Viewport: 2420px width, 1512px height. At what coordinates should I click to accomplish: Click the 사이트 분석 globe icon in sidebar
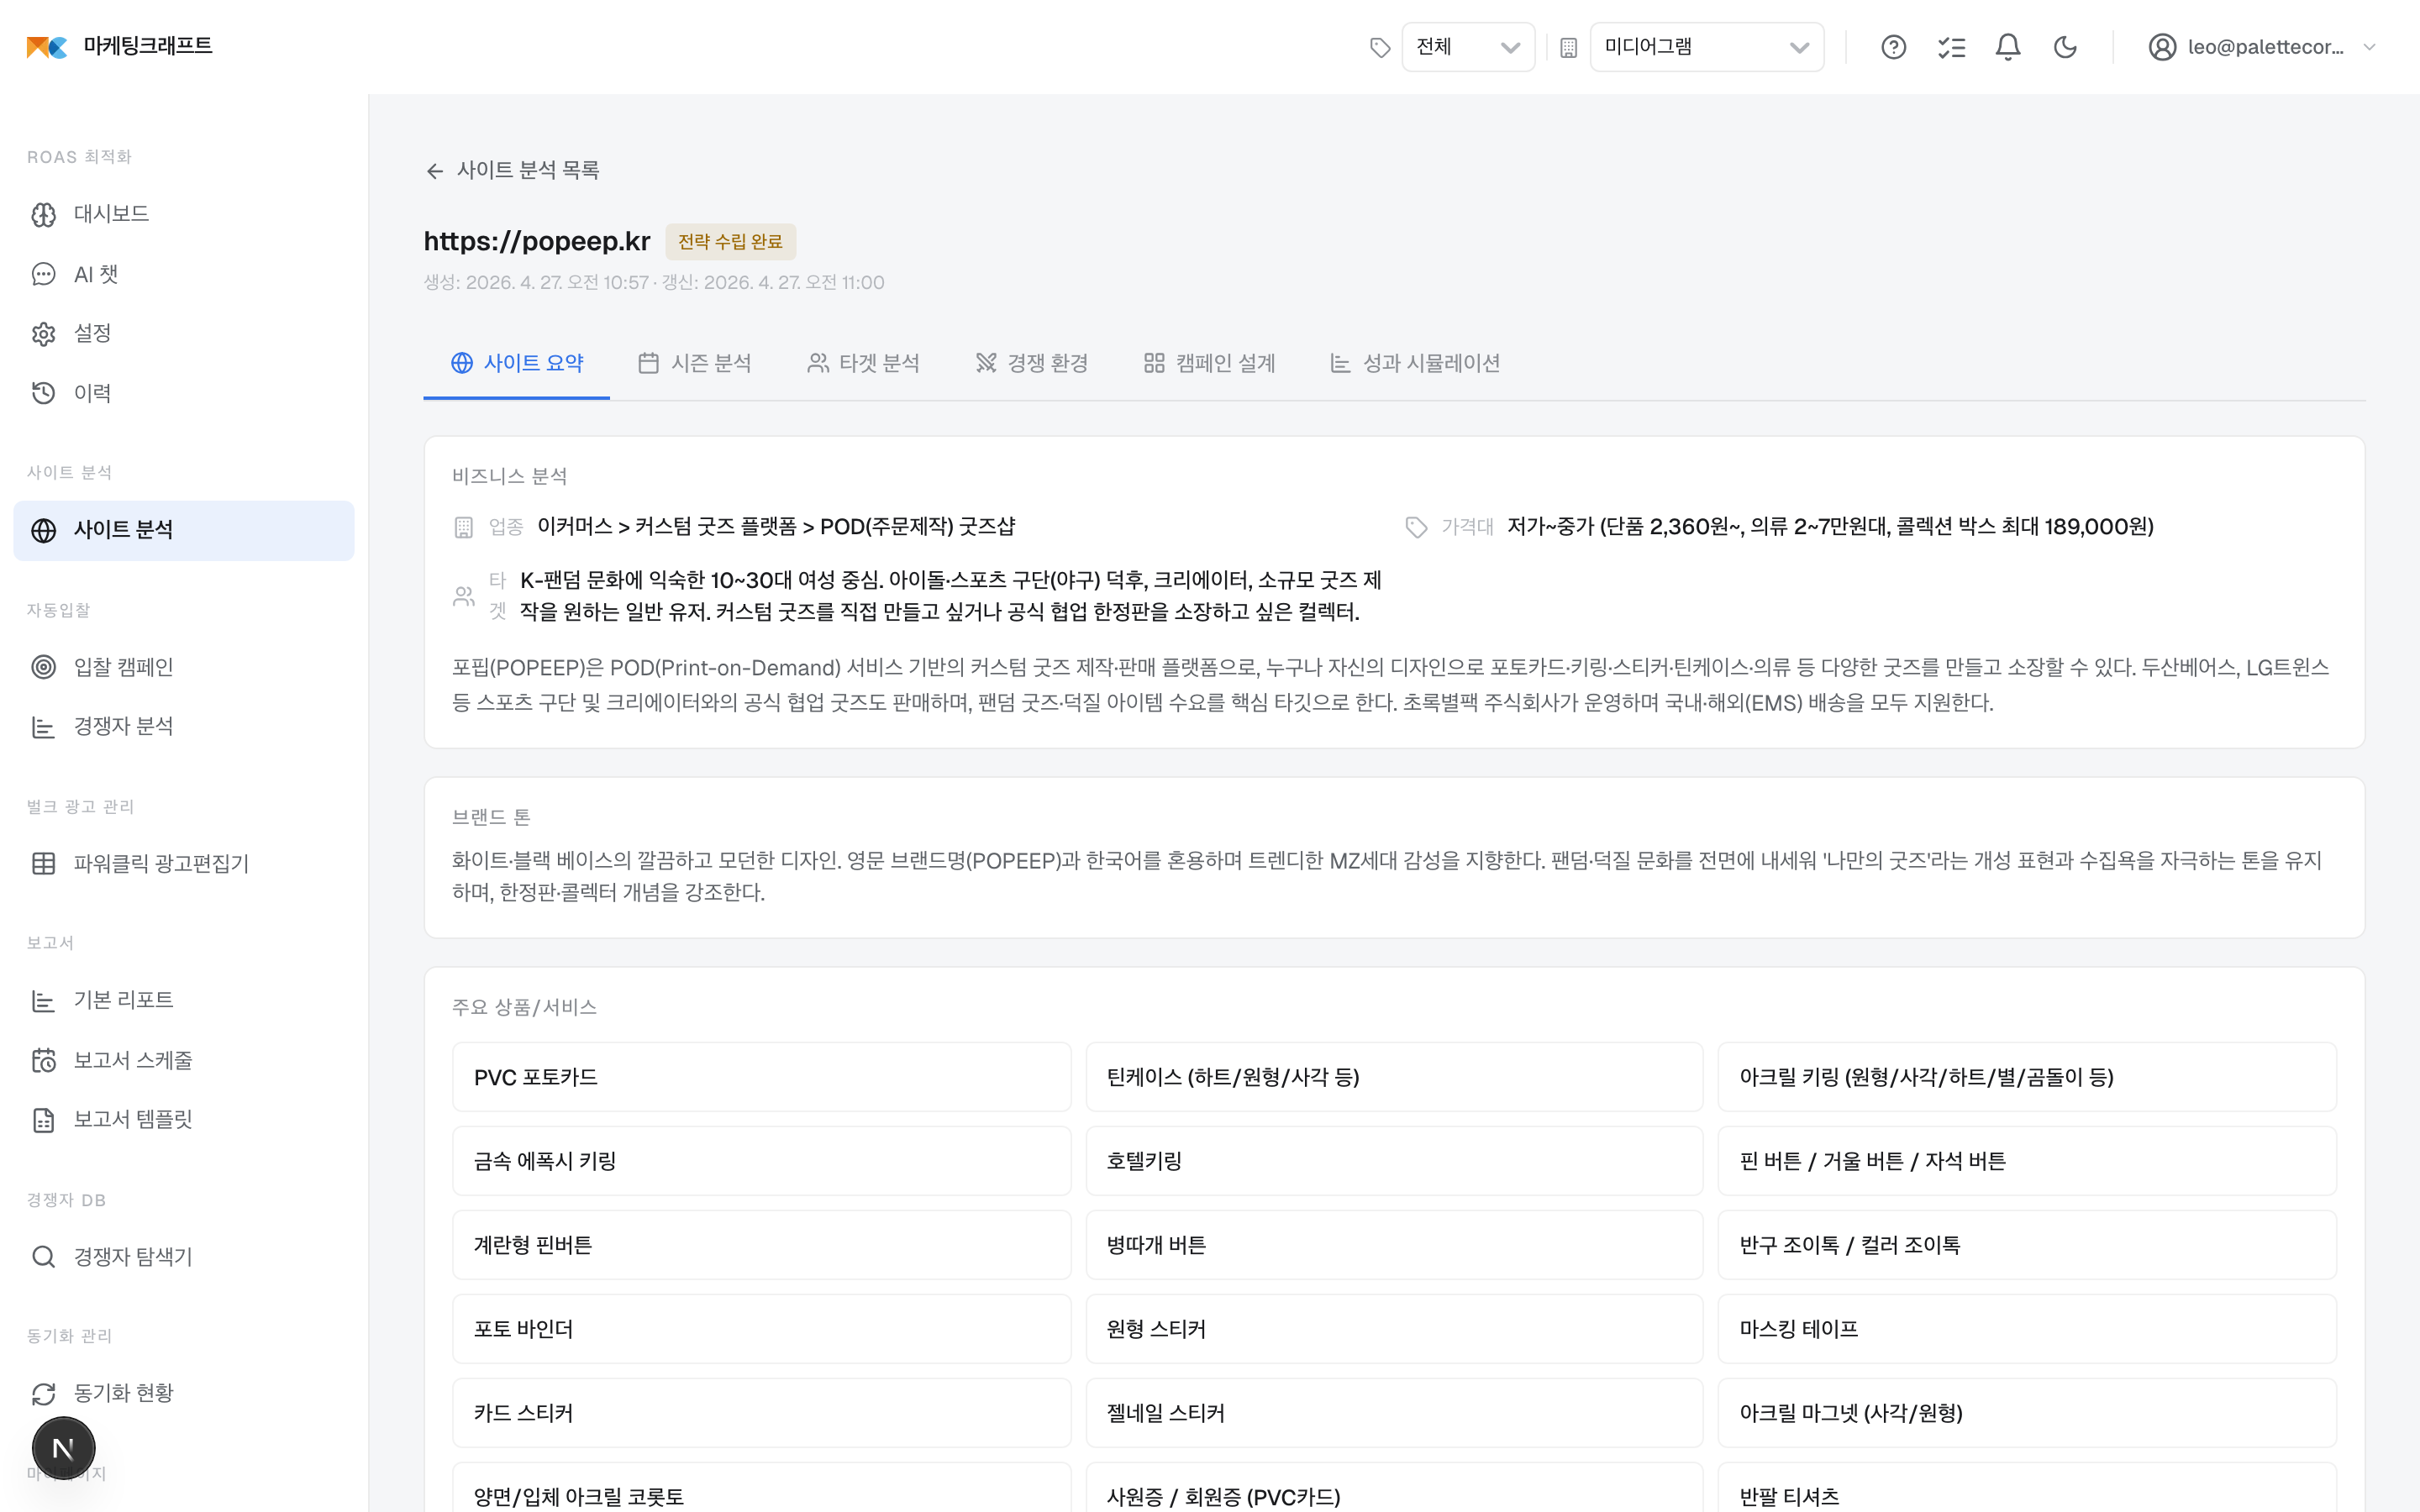(x=44, y=530)
